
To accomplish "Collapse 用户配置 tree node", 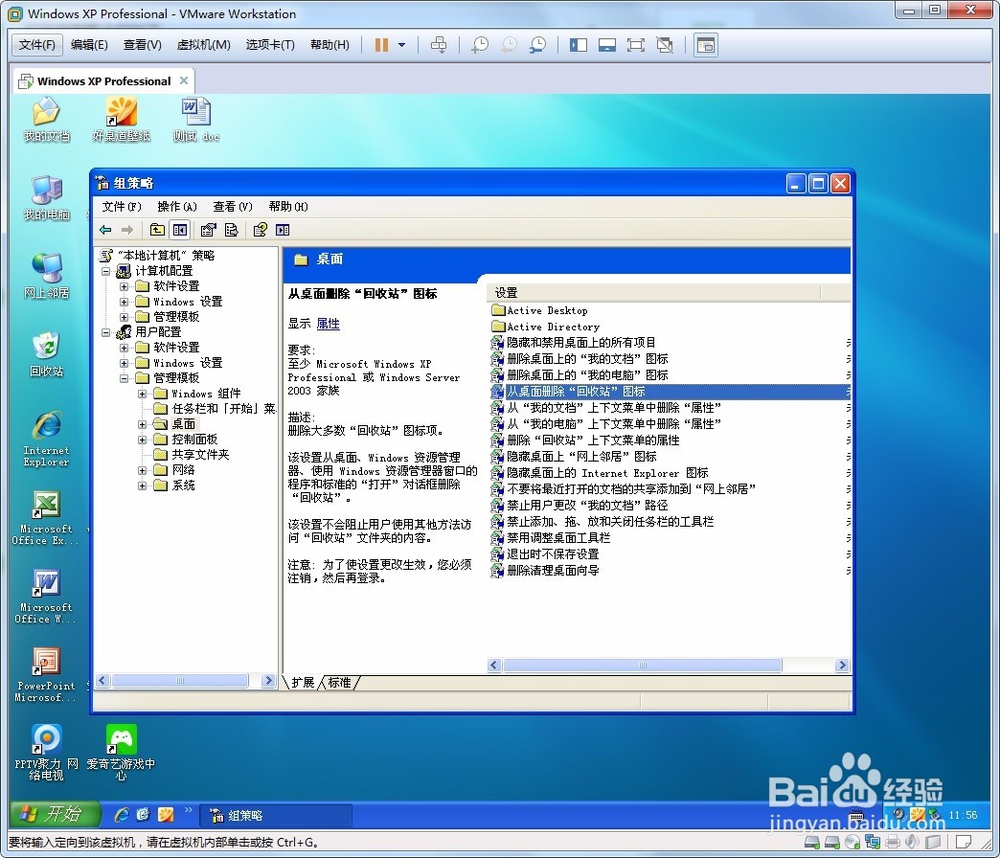I will coord(107,332).
